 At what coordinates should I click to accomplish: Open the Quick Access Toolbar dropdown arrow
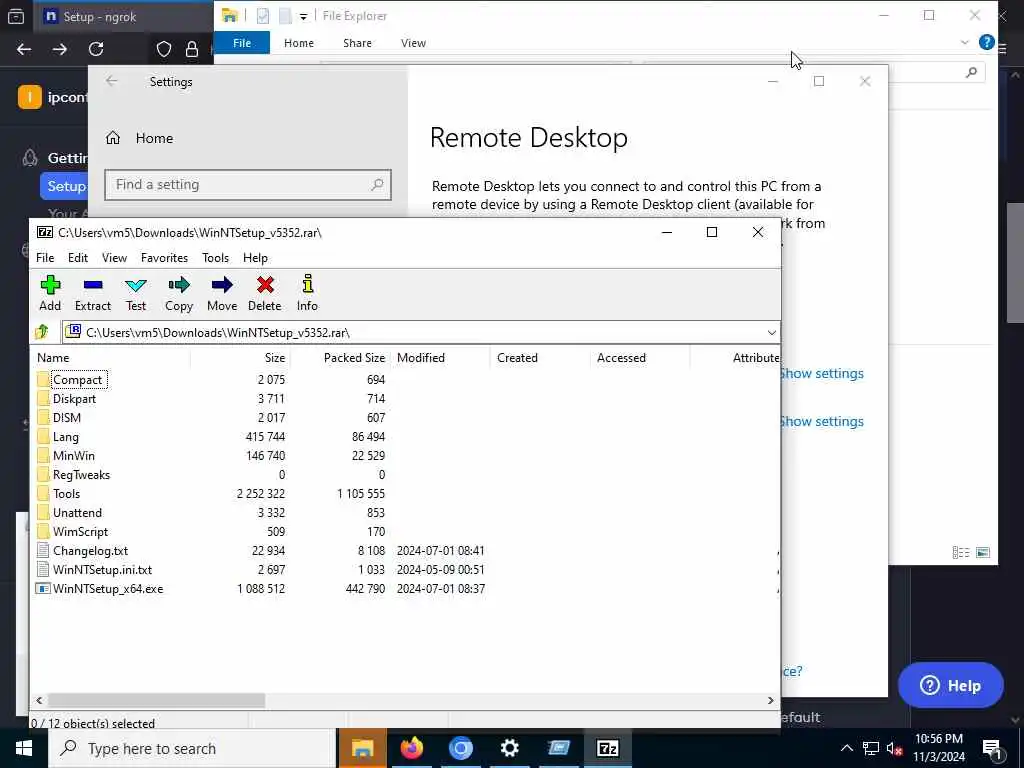coord(303,16)
